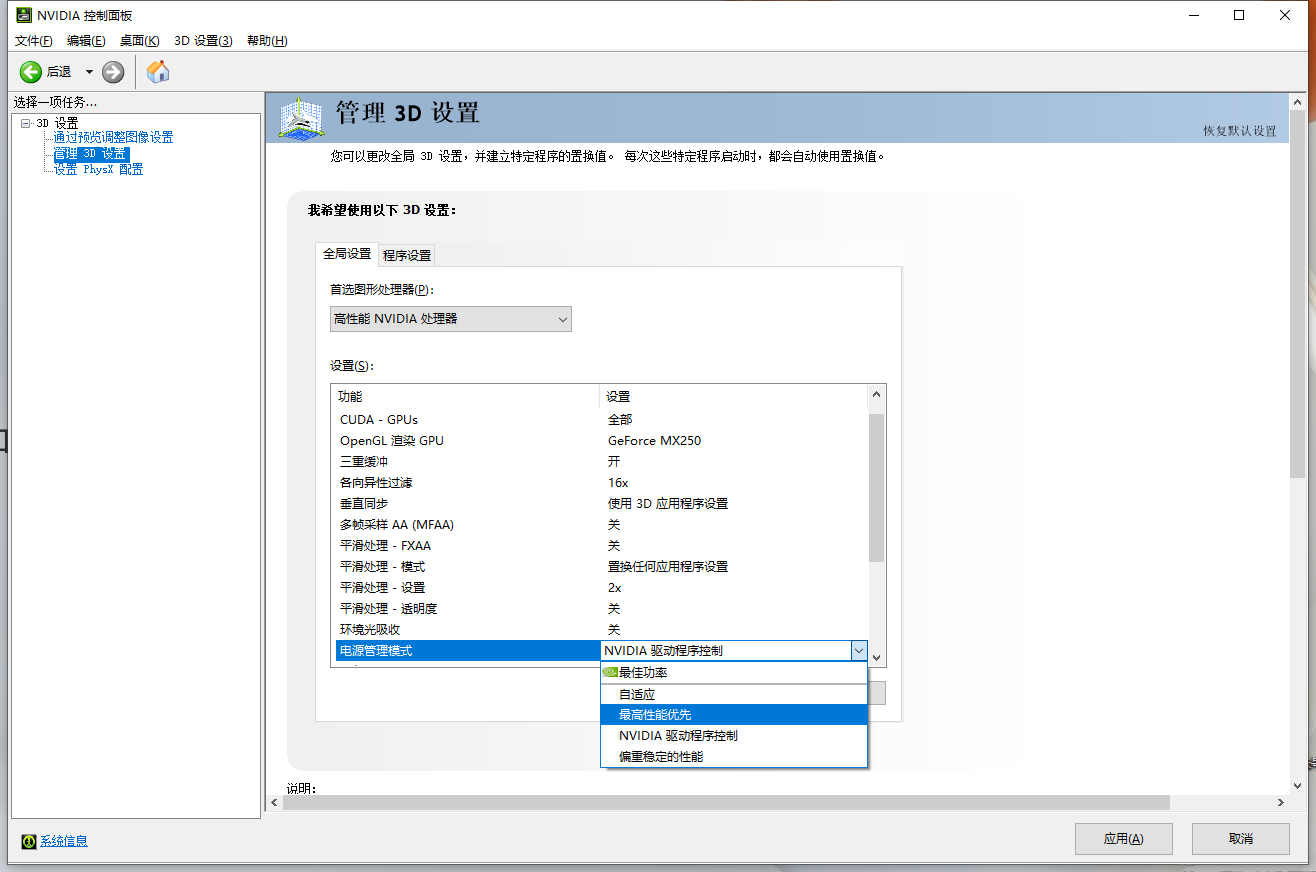The height and width of the screenshot is (872, 1316).
Task: Click the Forward arrow icon
Action: click(x=113, y=71)
